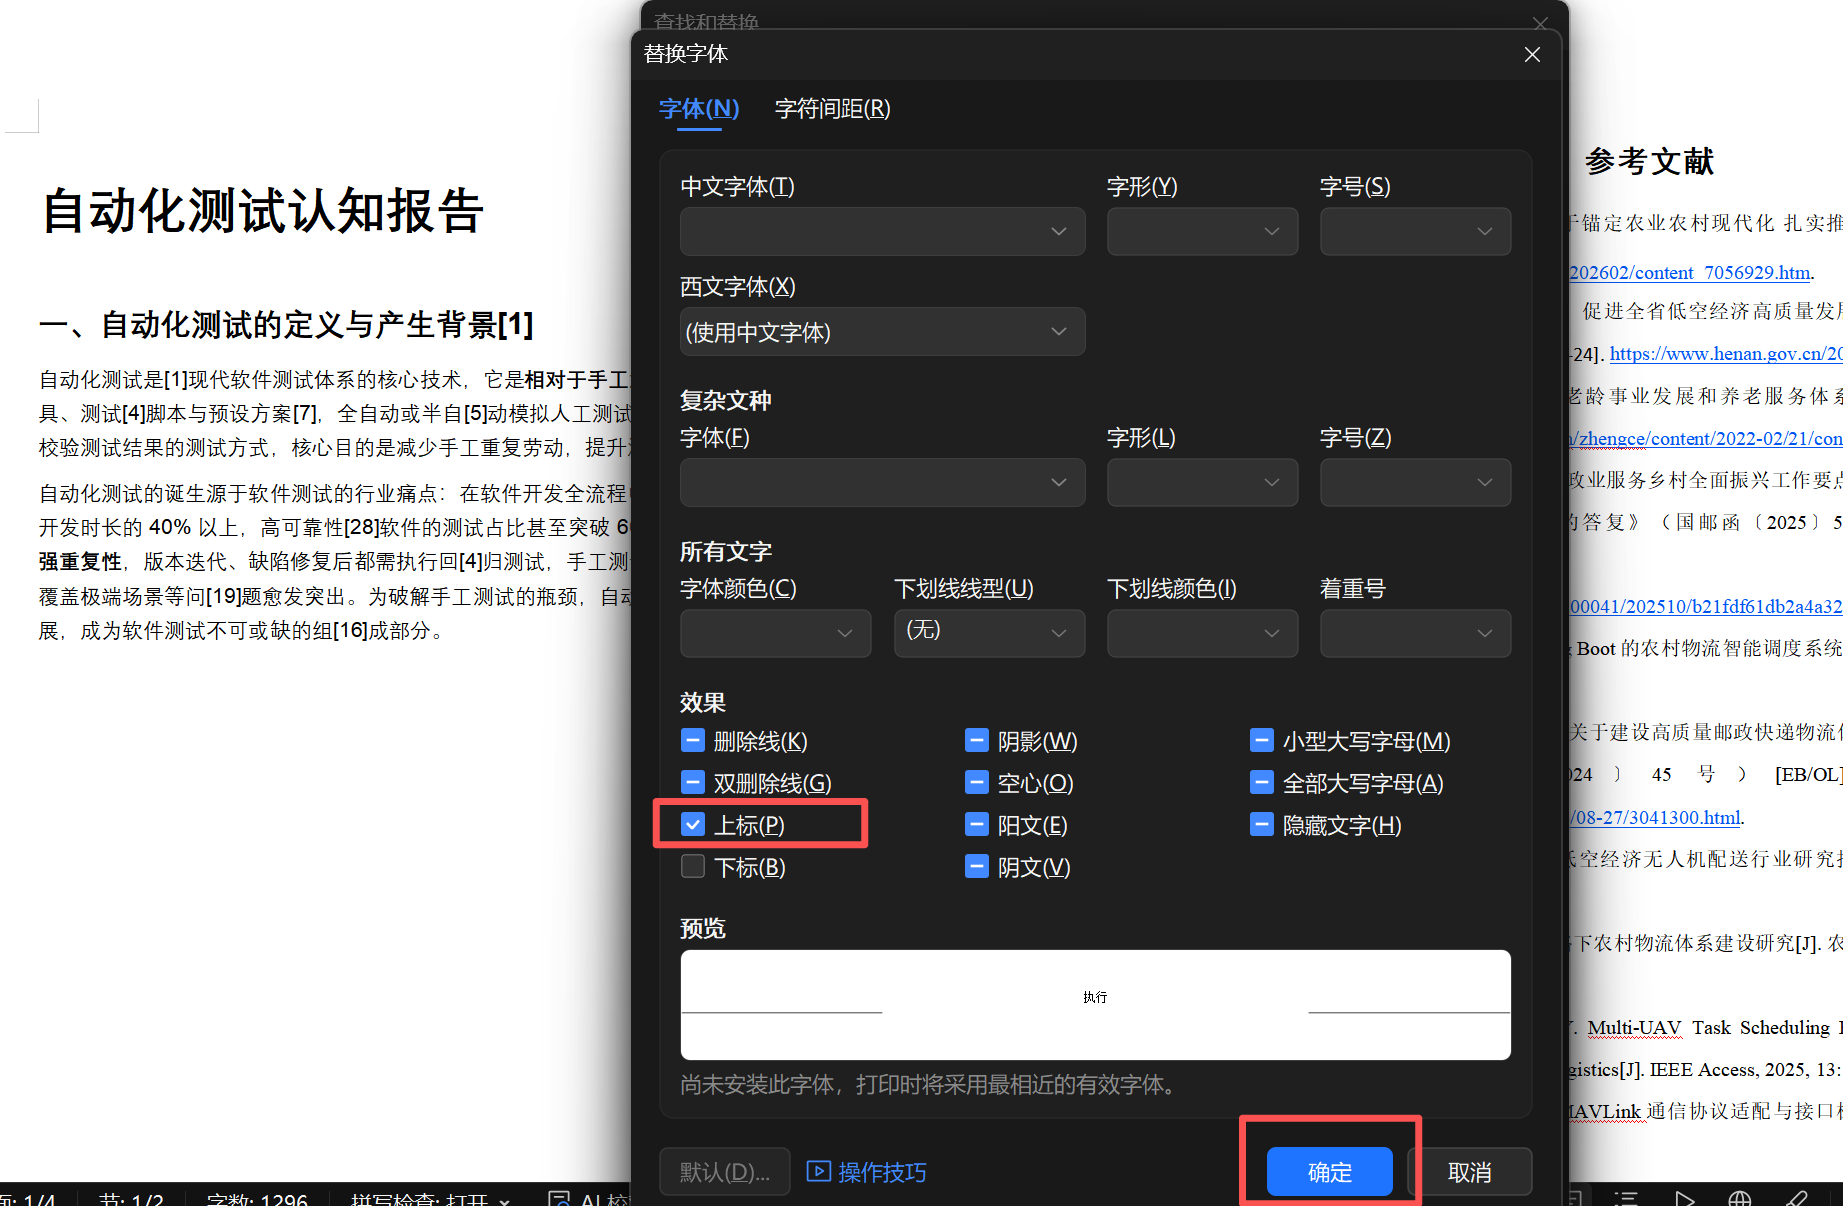This screenshot has width=1843, height=1206.
Task: Open the 中文字体 dropdown
Action: (882, 231)
